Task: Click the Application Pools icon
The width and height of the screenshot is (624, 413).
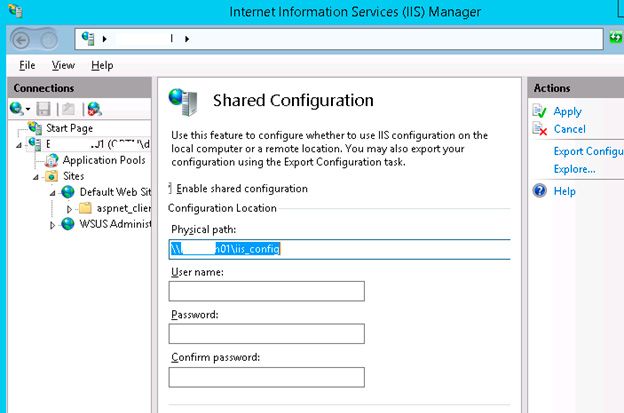Action: coord(52,160)
